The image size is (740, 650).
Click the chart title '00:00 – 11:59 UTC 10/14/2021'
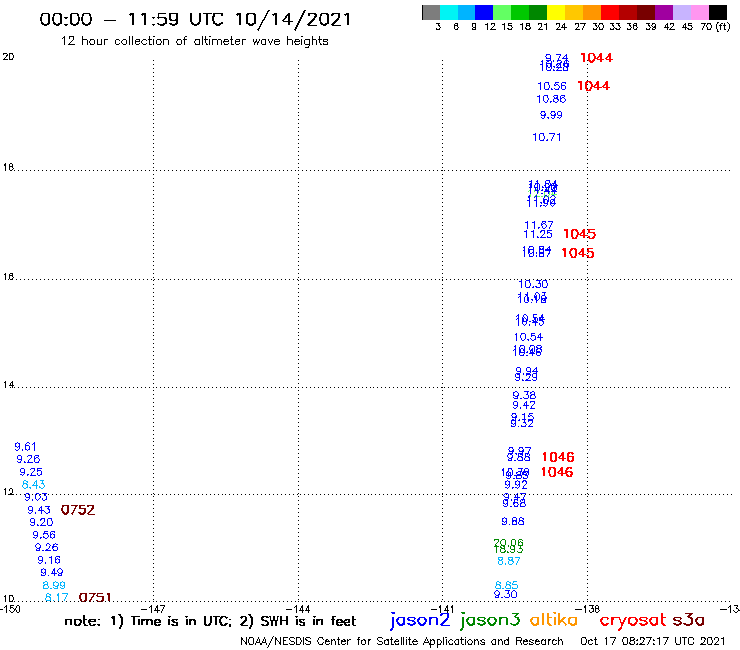pos(195,19)
